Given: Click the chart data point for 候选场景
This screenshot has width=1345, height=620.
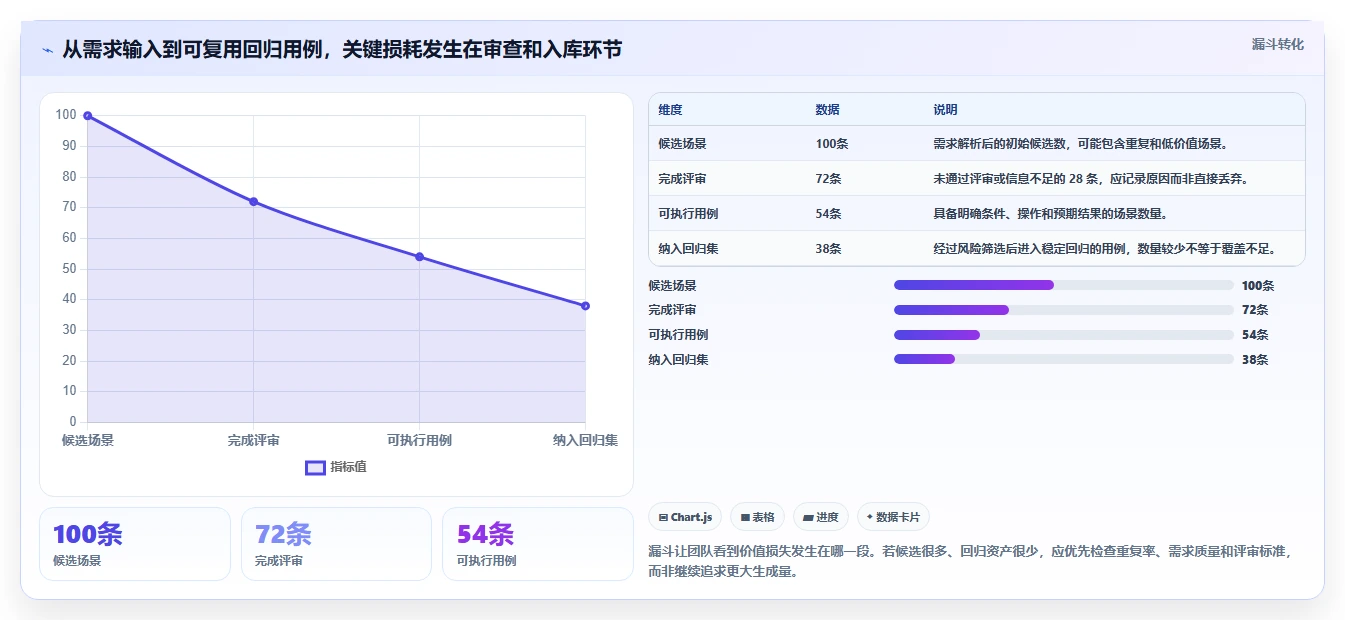Looking at the screenshot, I should (88, 116).
